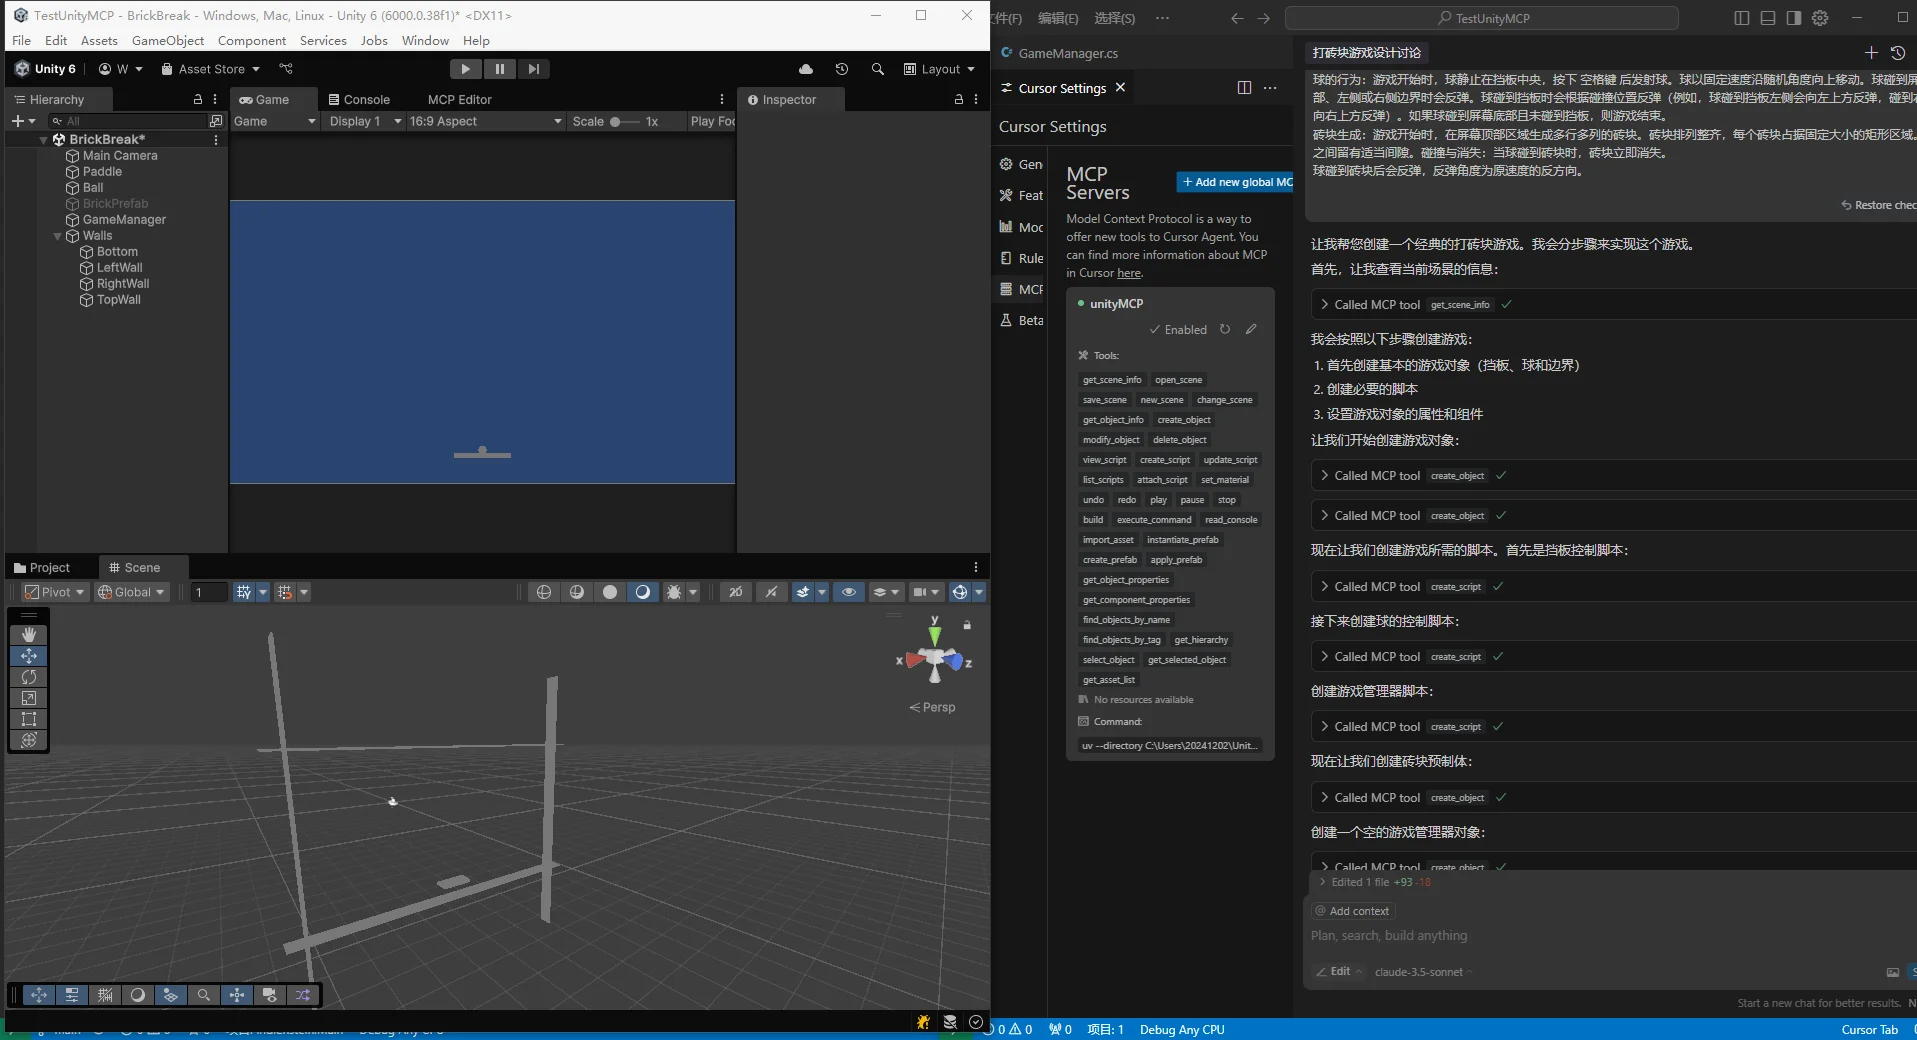
Task: Open Display 1 dropdown
Action: (365, 121)
